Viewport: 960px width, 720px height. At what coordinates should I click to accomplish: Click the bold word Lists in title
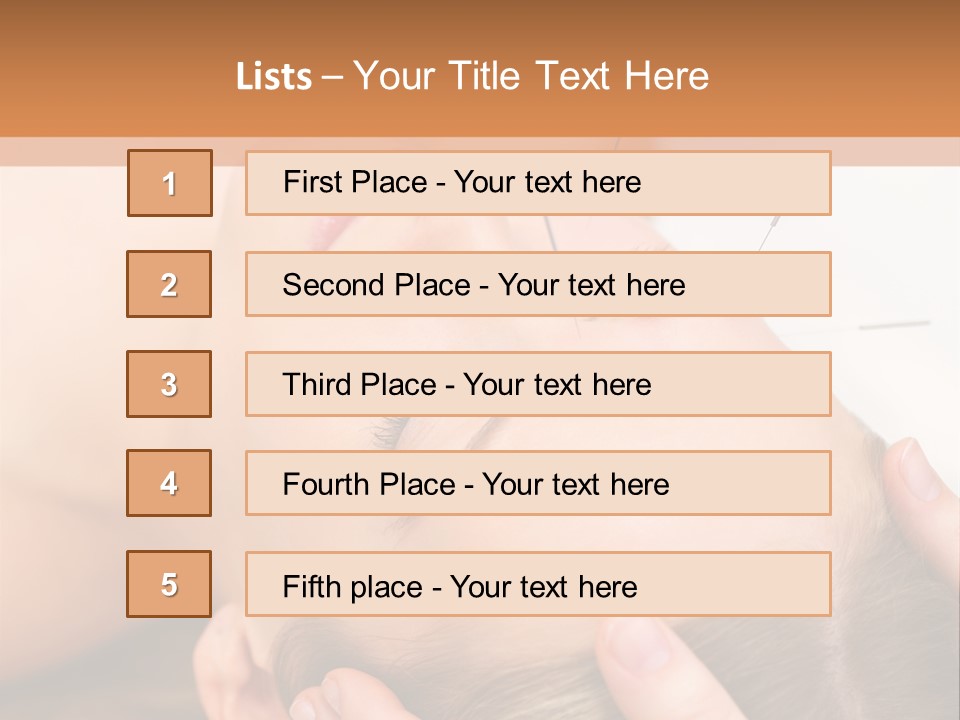pos(274,77)
